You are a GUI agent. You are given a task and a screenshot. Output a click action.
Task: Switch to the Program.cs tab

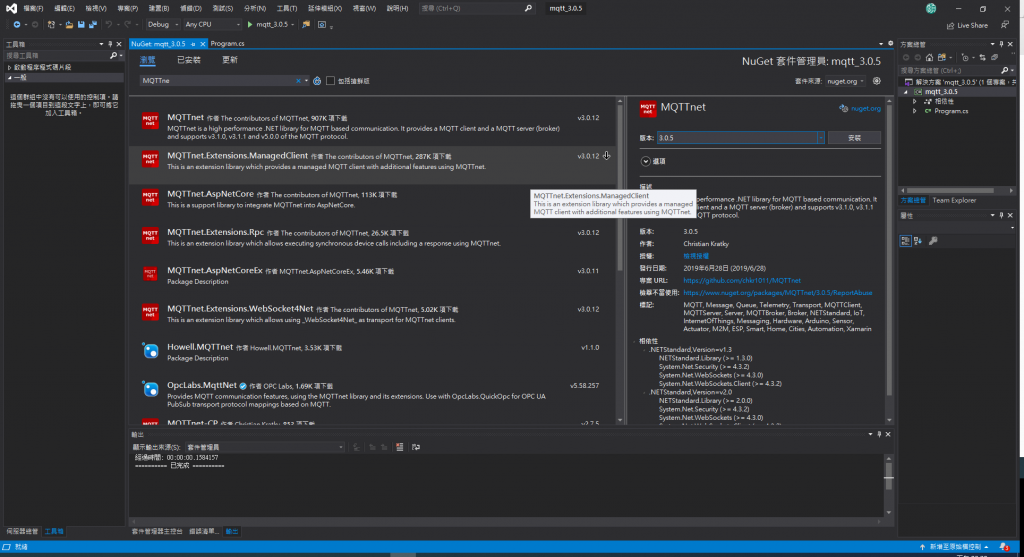pyautogui.click(x=227, y=44)
